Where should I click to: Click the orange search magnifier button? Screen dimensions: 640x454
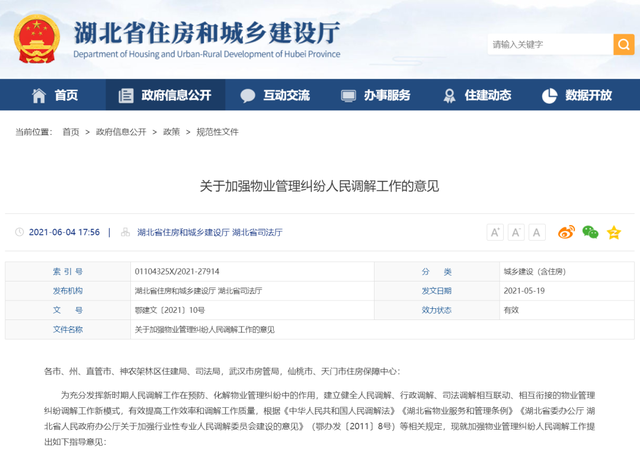pyautogui.click(x=622, y=45)
